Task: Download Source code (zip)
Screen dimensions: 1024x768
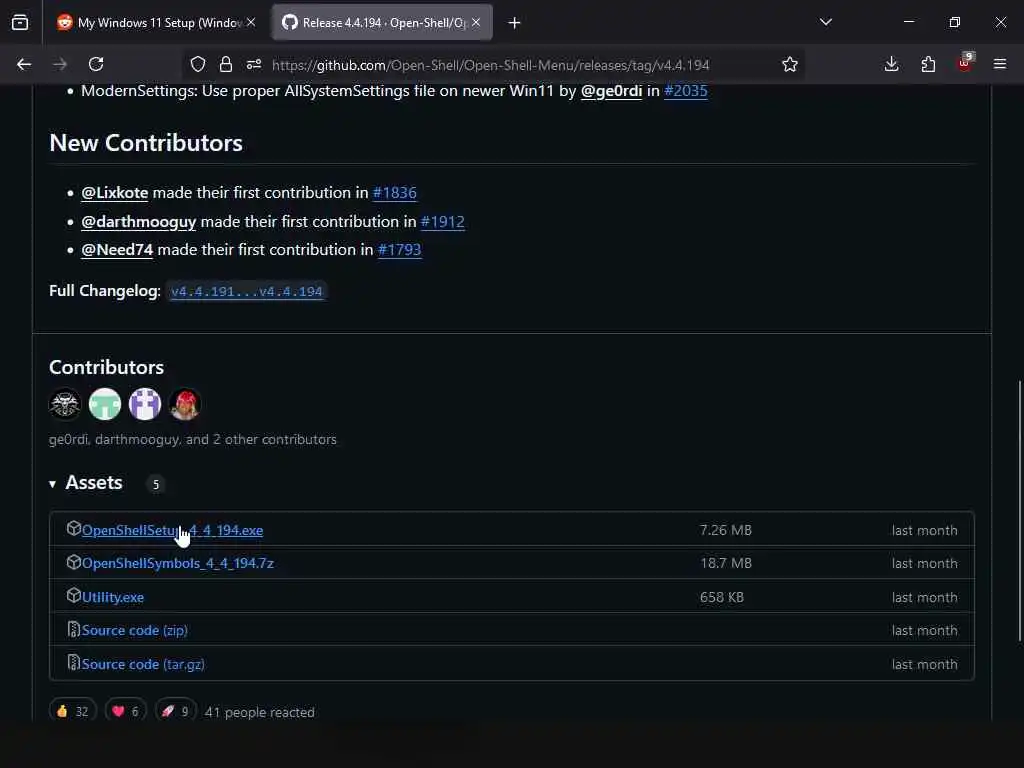Action: 135,631
